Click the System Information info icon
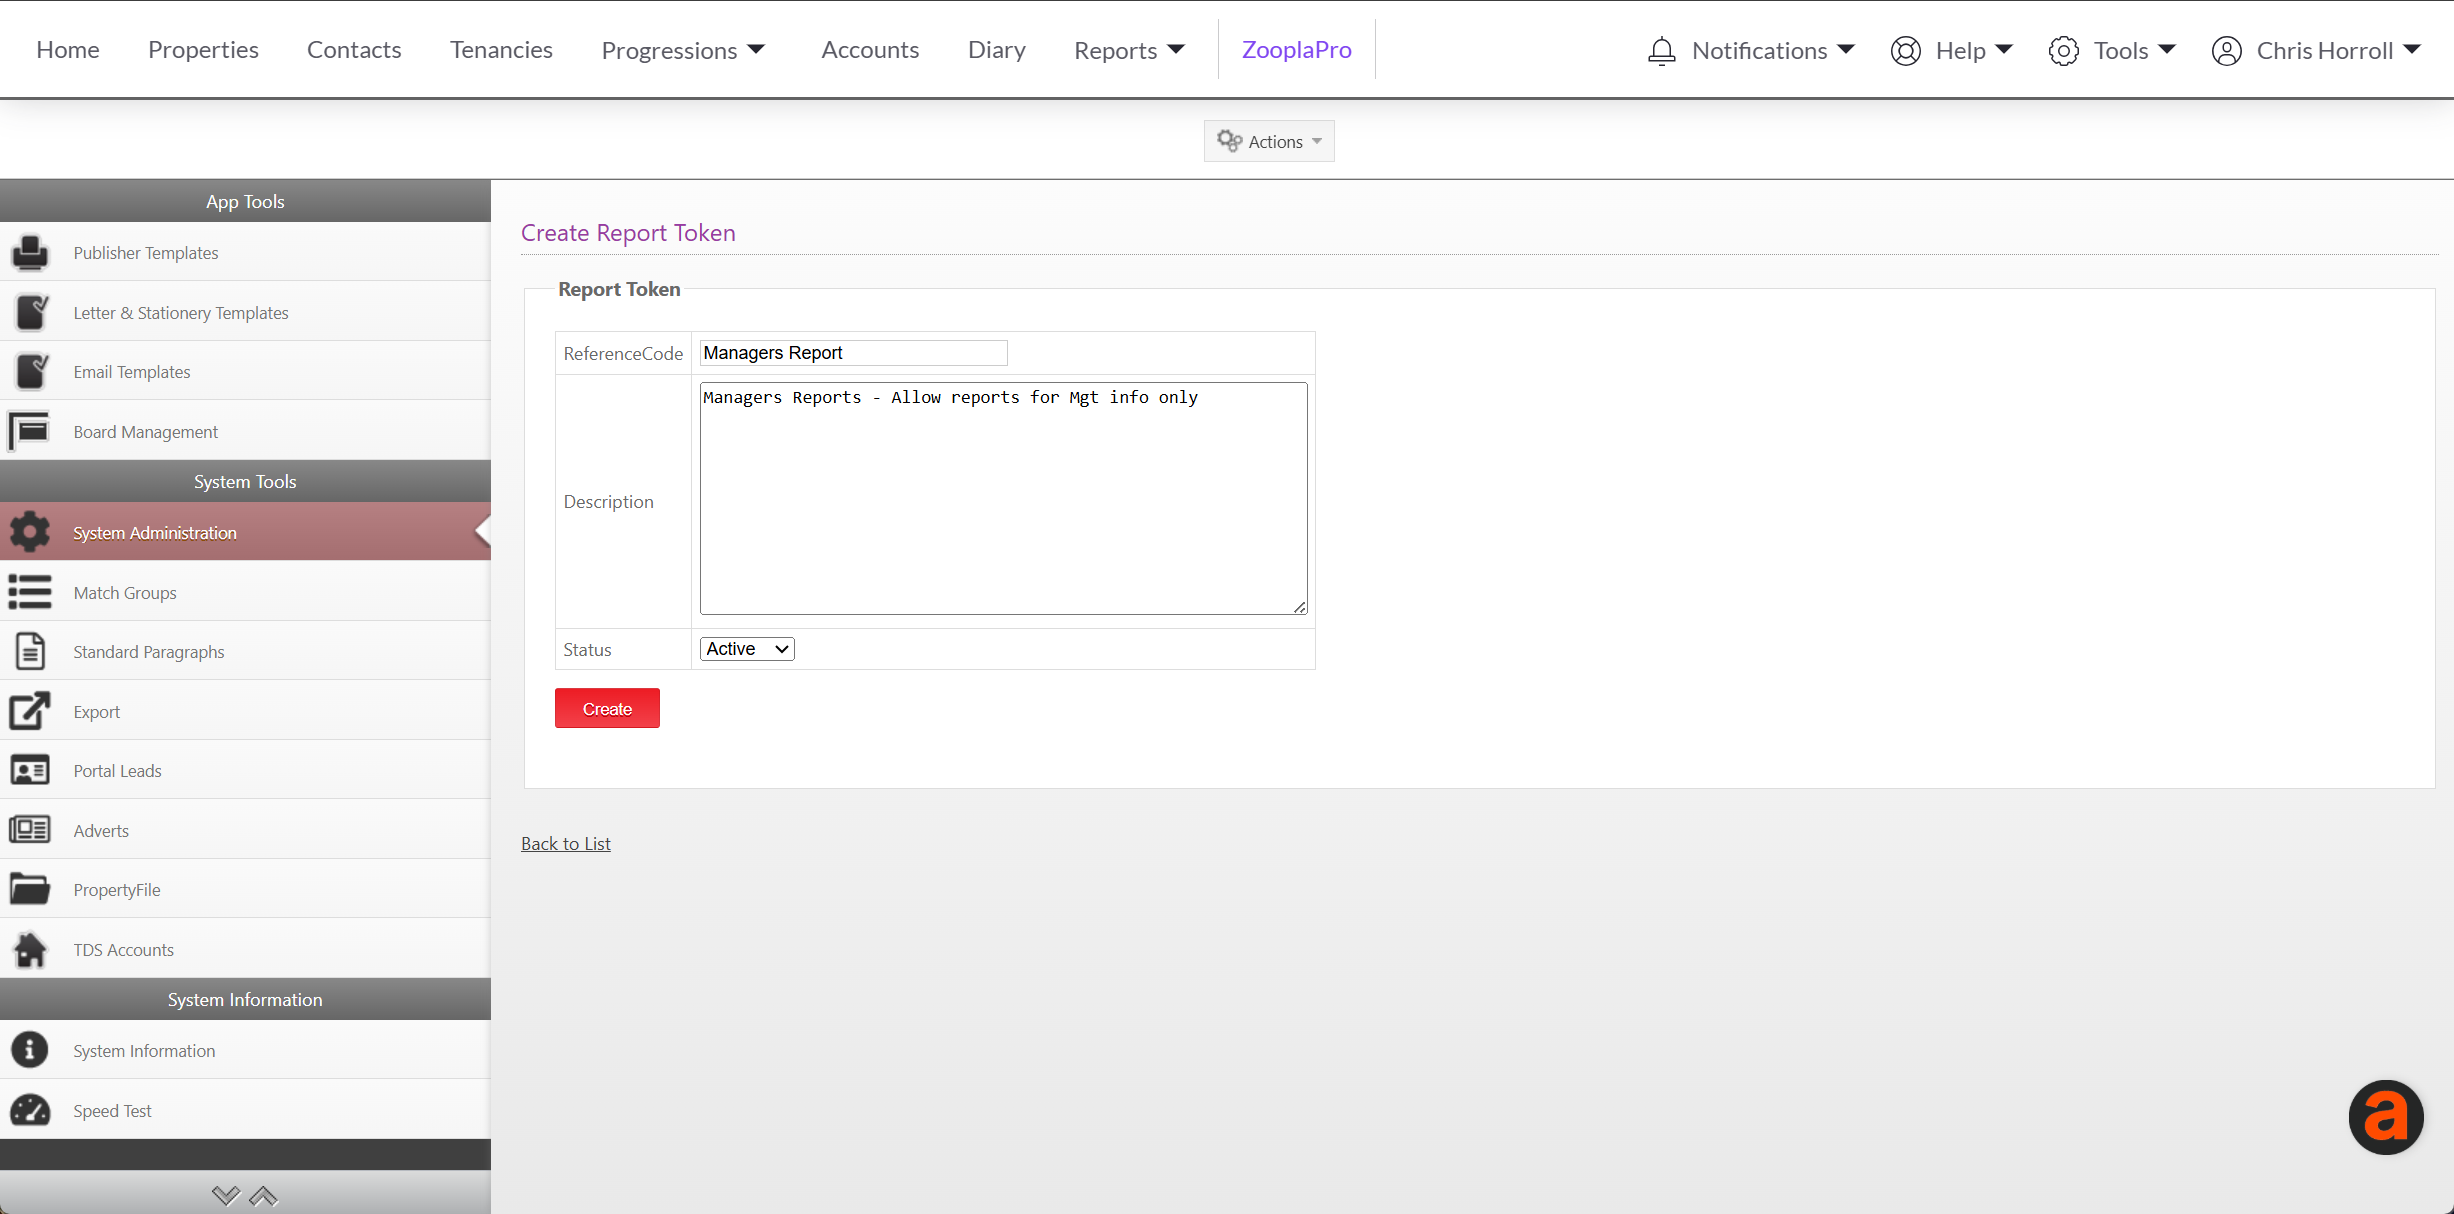2454x1214 pixels. (x=30, y=1050)
